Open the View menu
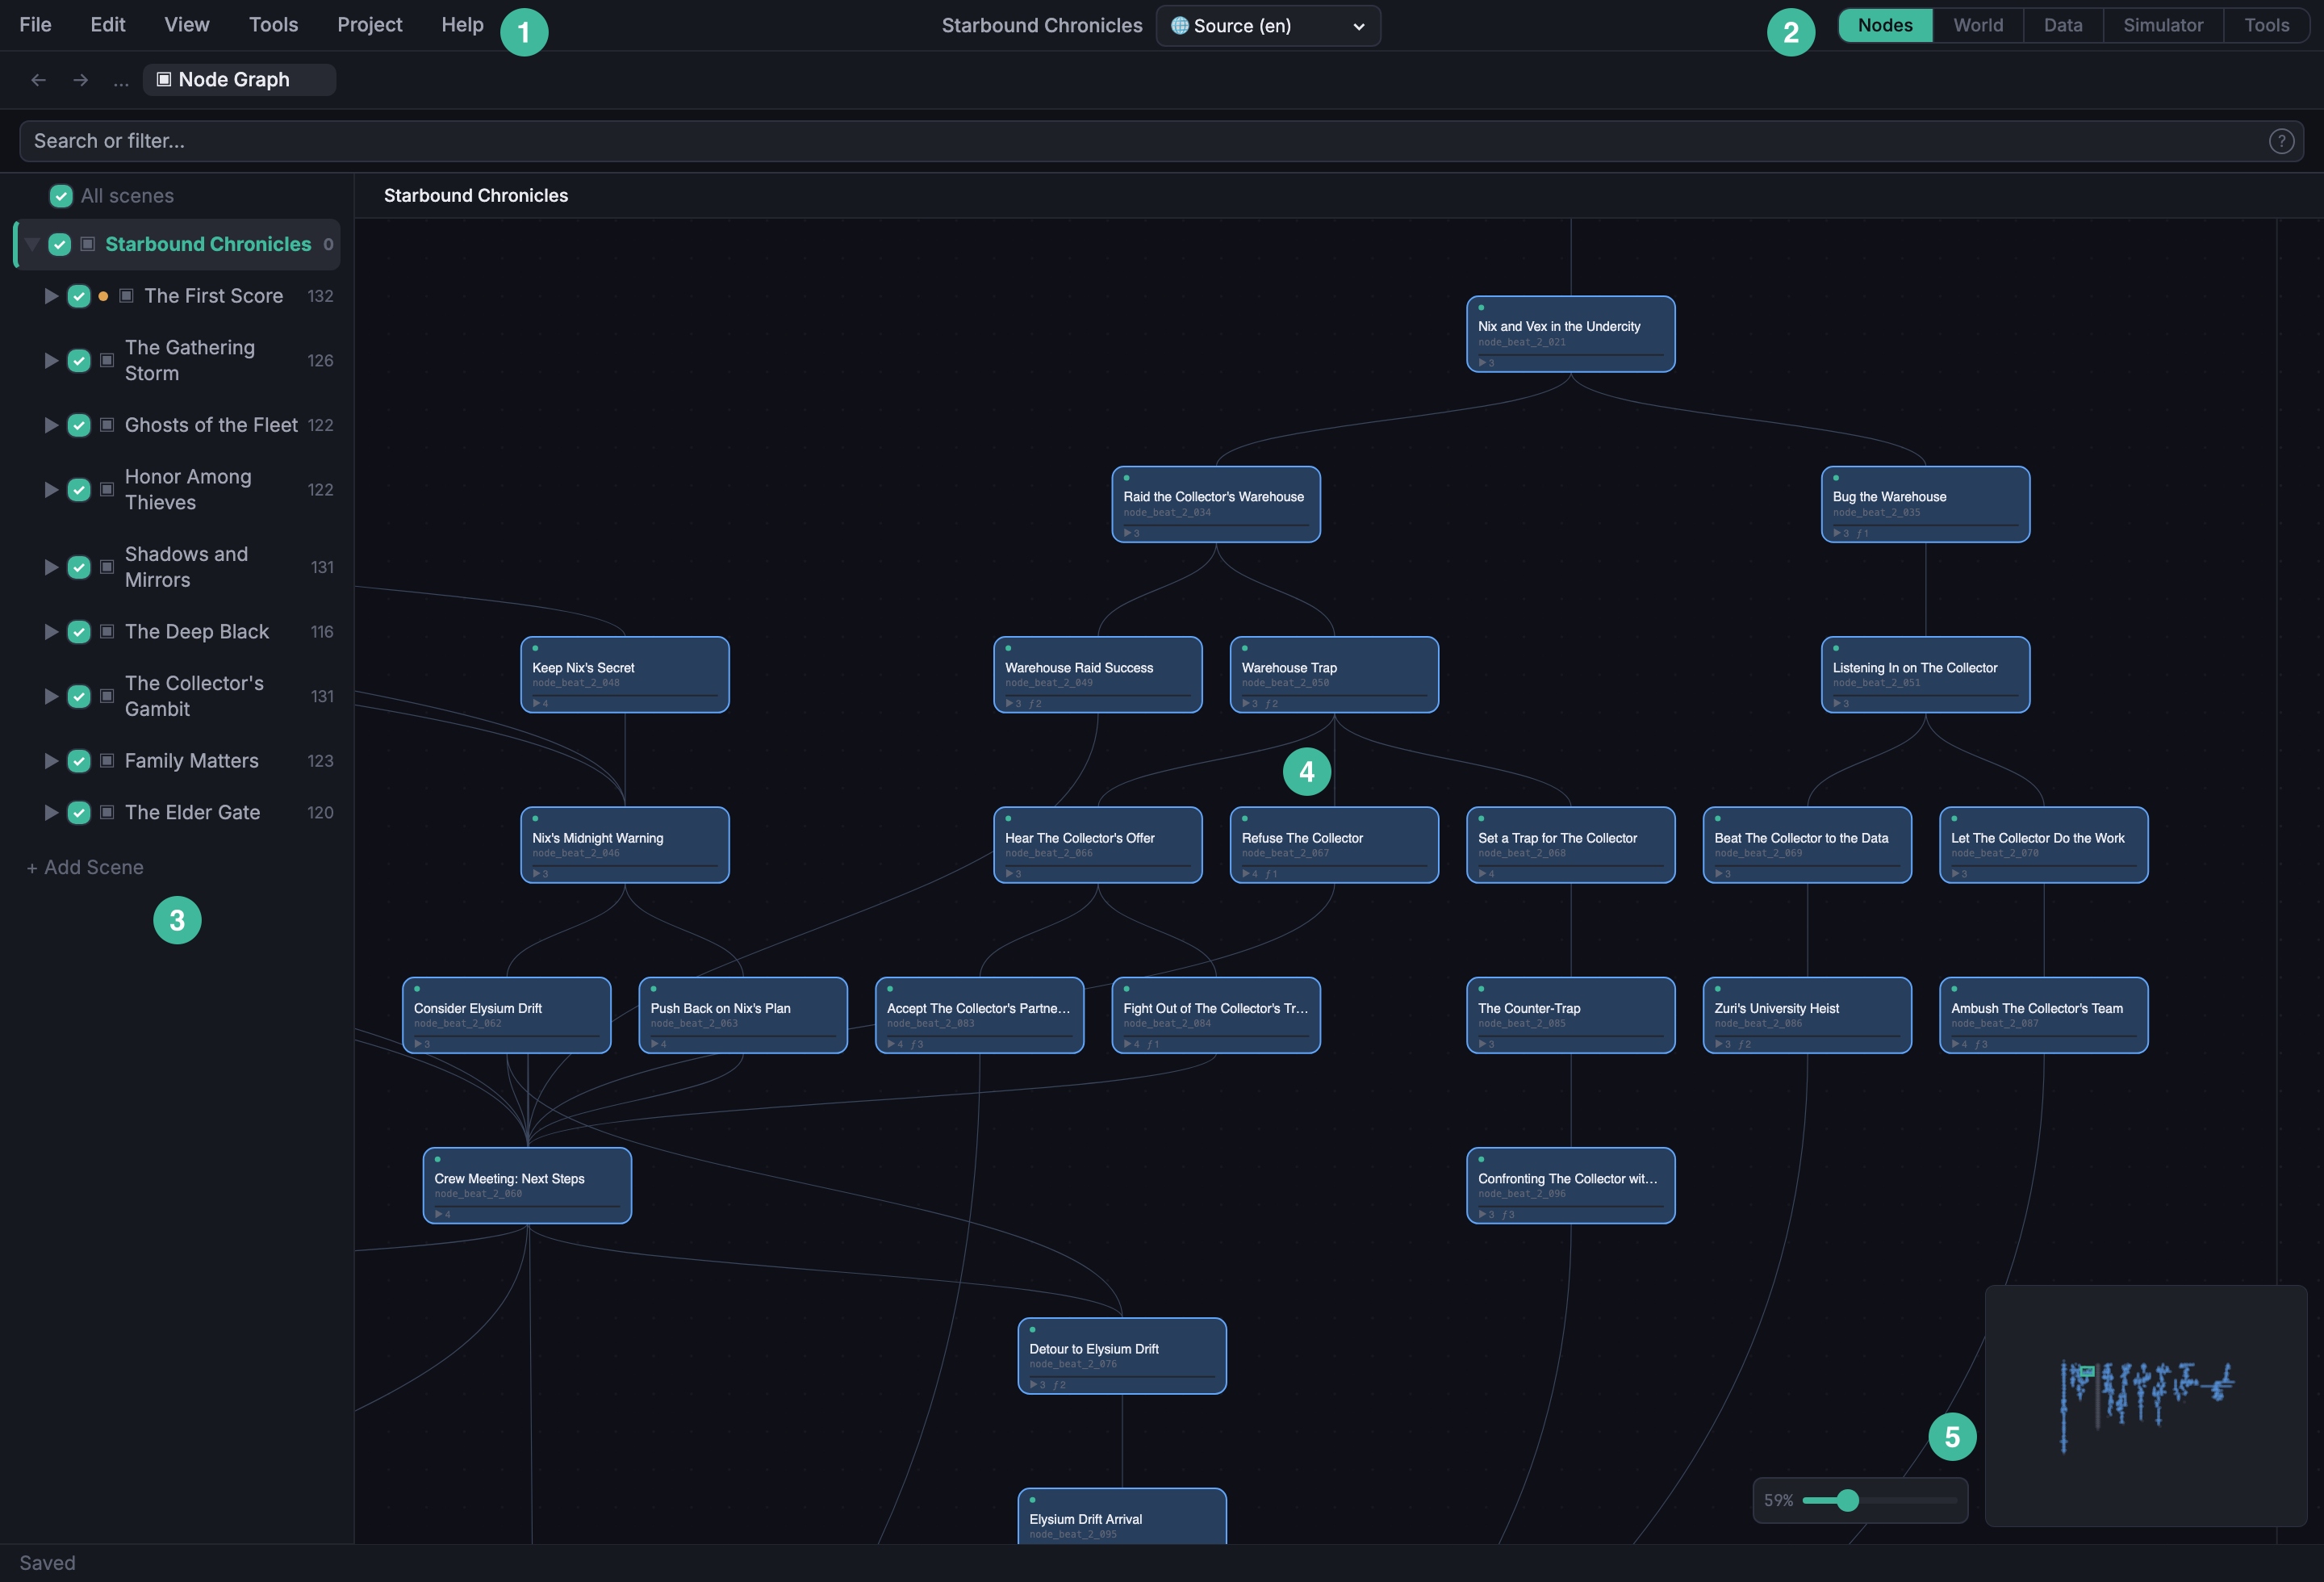Image resolution: width=2324 pixels, height=1582 pixels. coord(187,25)
